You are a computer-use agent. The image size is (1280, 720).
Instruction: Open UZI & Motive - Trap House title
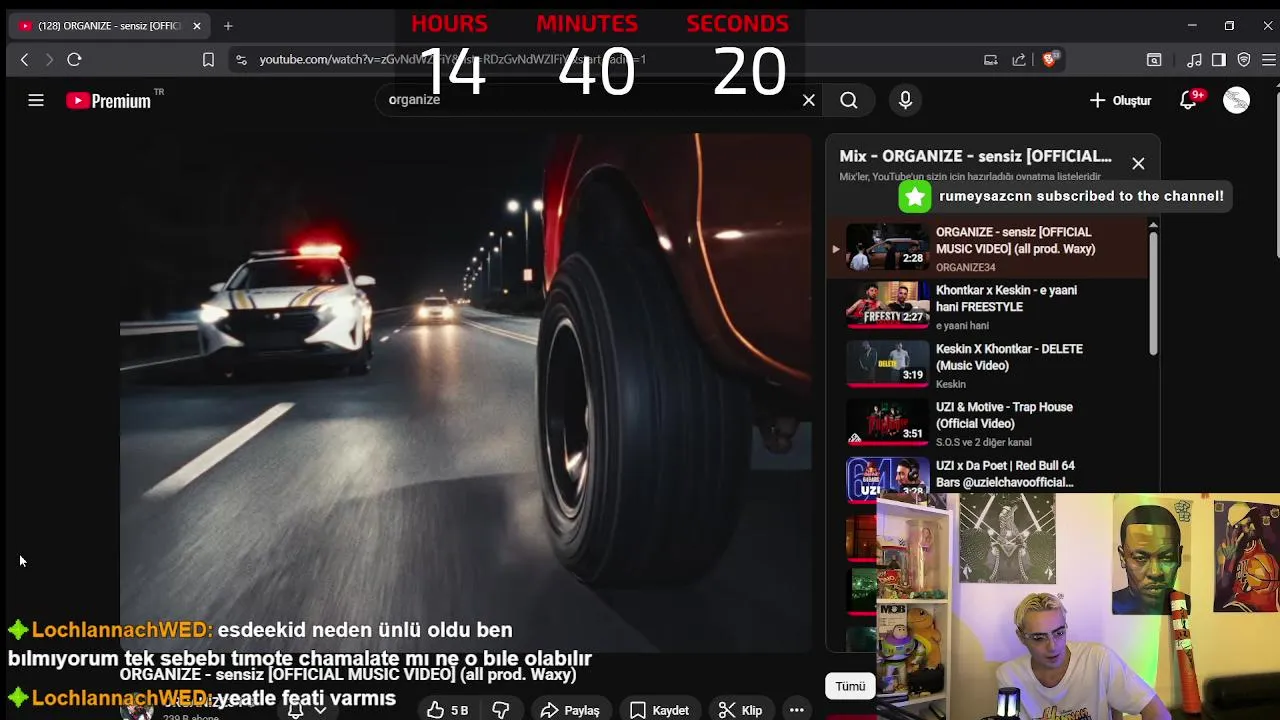point(1004,415)
